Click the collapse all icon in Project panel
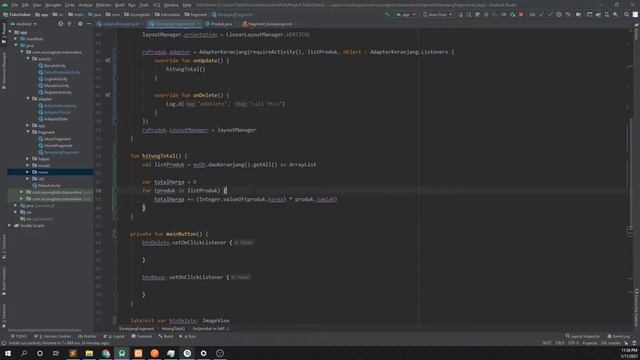640x360 pixels. pyautogui.click(x=70, y=24)
